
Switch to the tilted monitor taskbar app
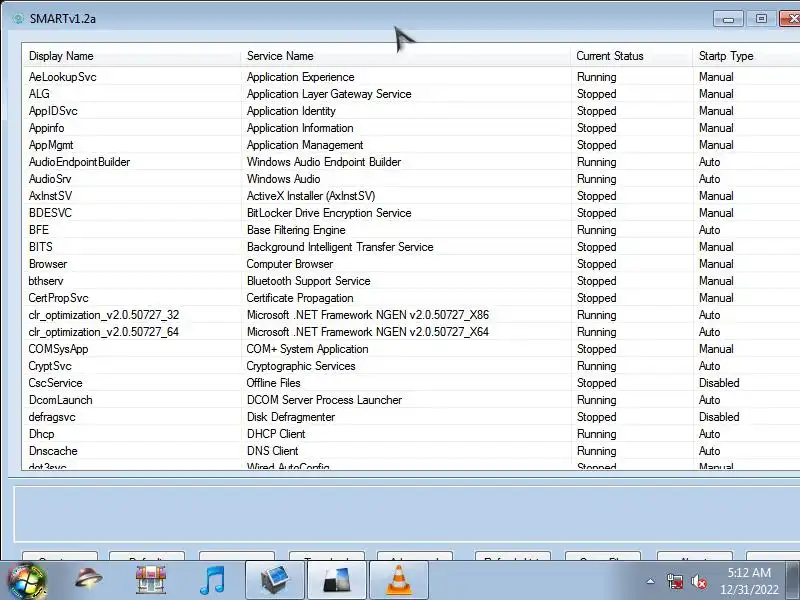[274, 580]
